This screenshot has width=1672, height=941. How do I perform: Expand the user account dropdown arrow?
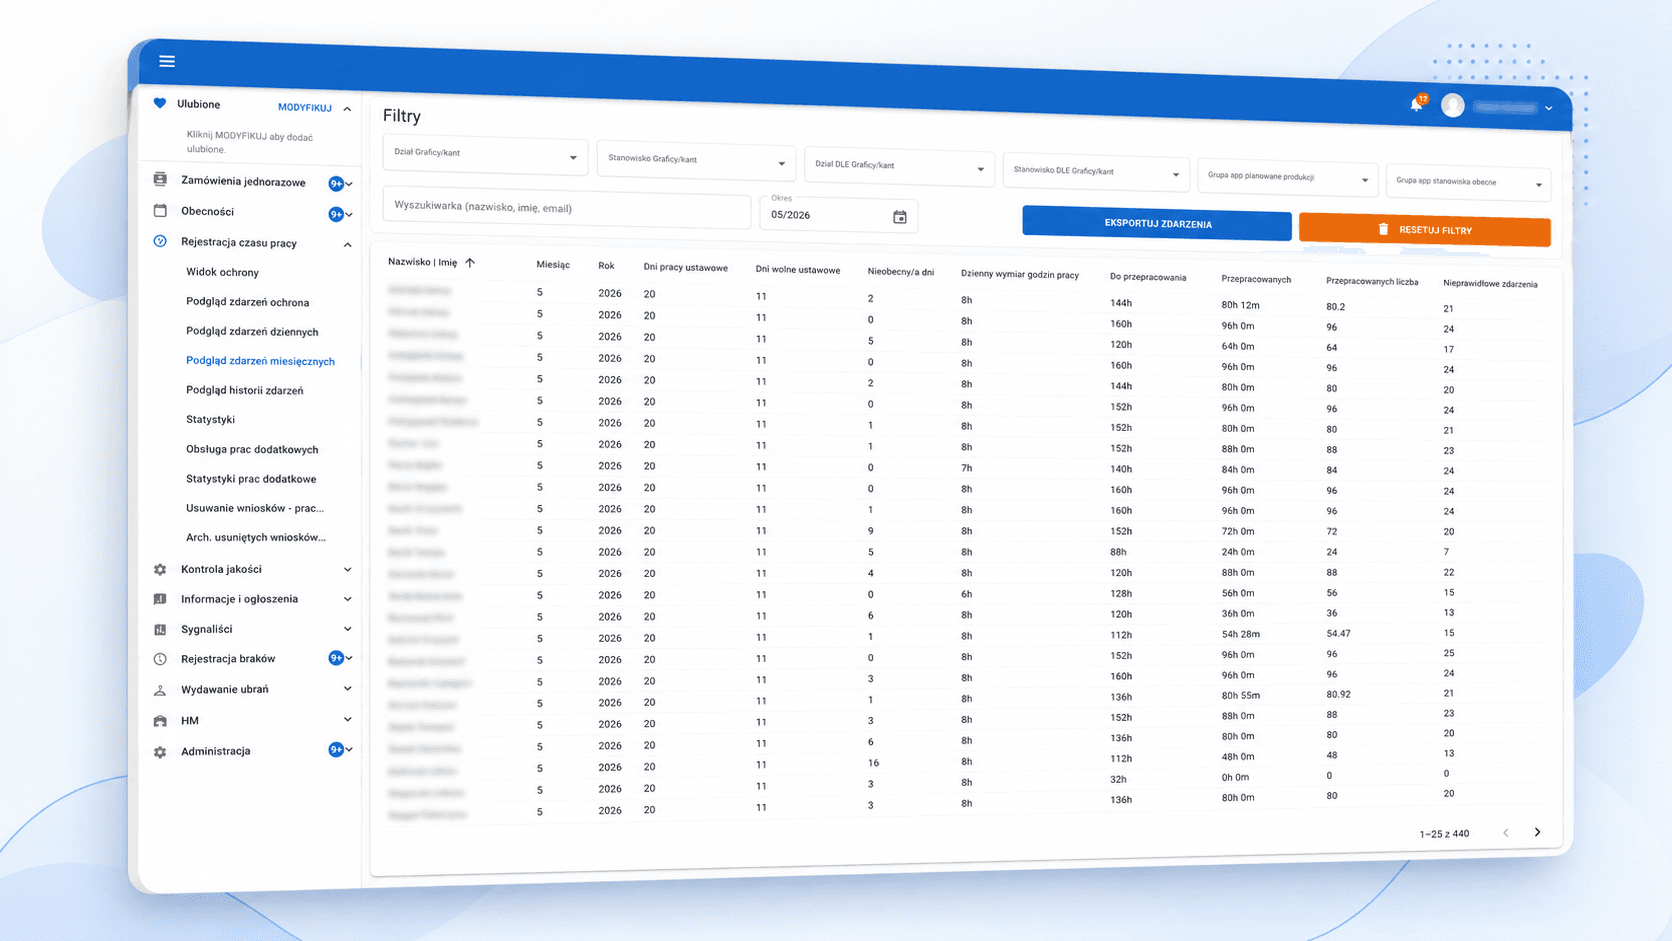tap(1549, 108)
